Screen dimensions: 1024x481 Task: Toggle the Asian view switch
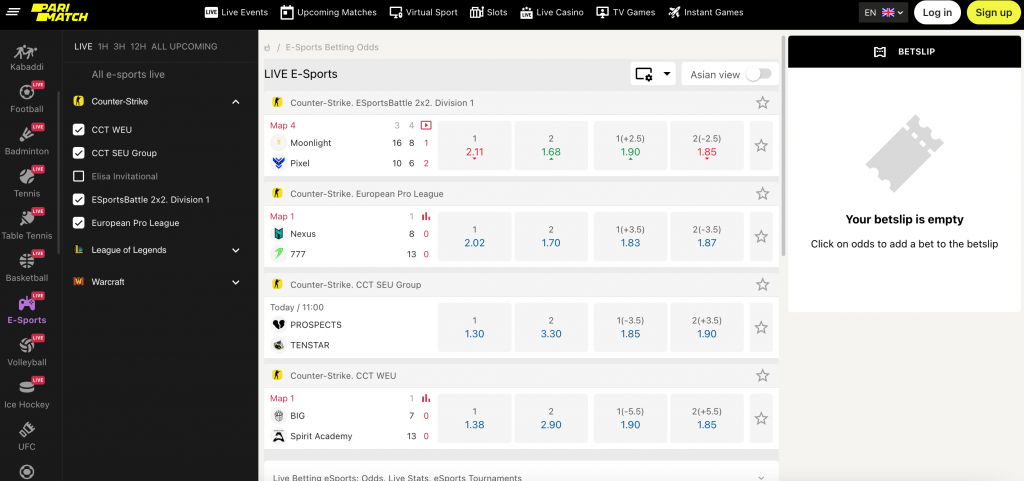[758, 74]
